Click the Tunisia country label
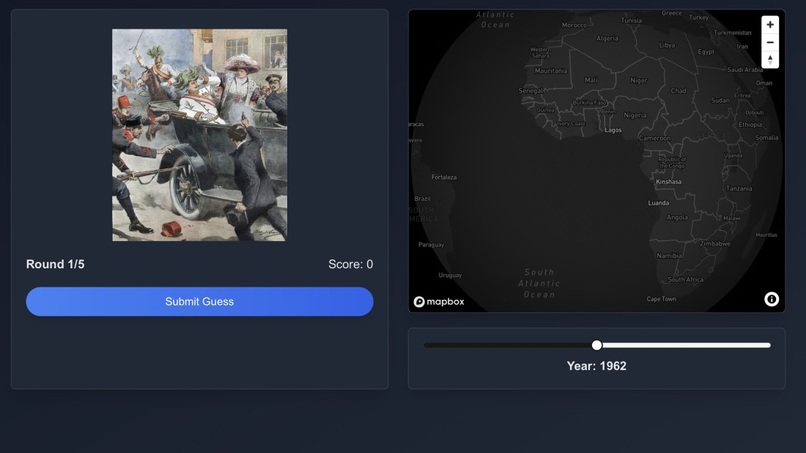 [x=631, y=21]
